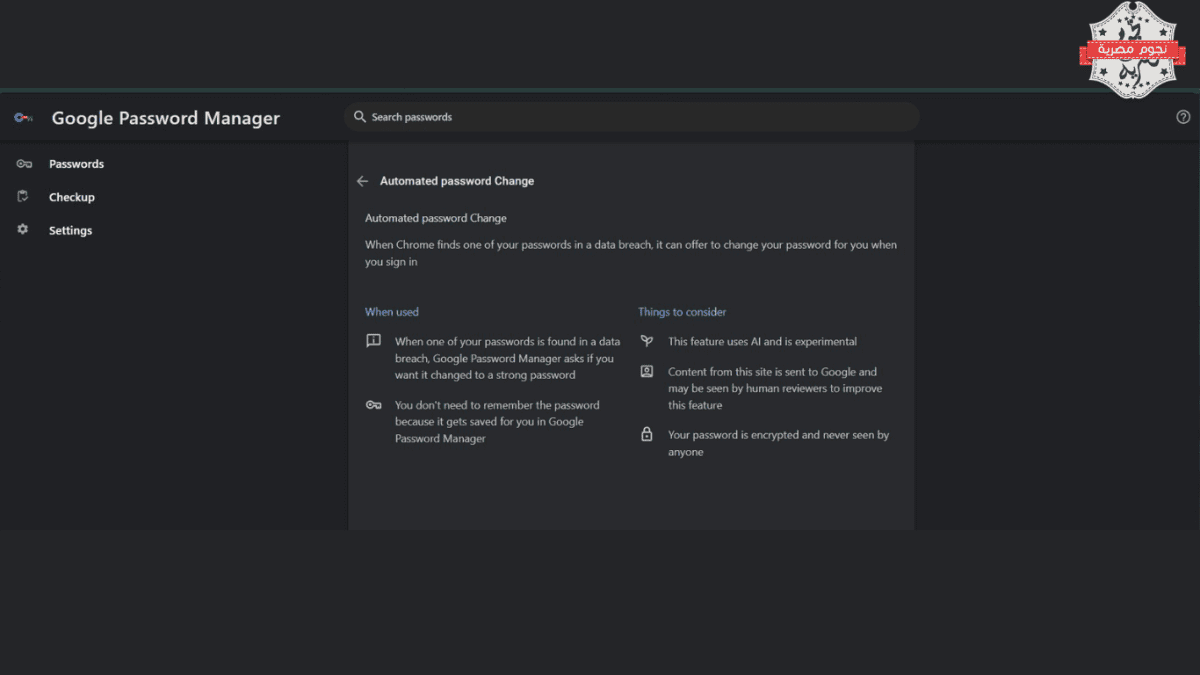The image size is (1200, 675).
Task: Go back using the left arrow icon
Action: [x=362, y=181]
